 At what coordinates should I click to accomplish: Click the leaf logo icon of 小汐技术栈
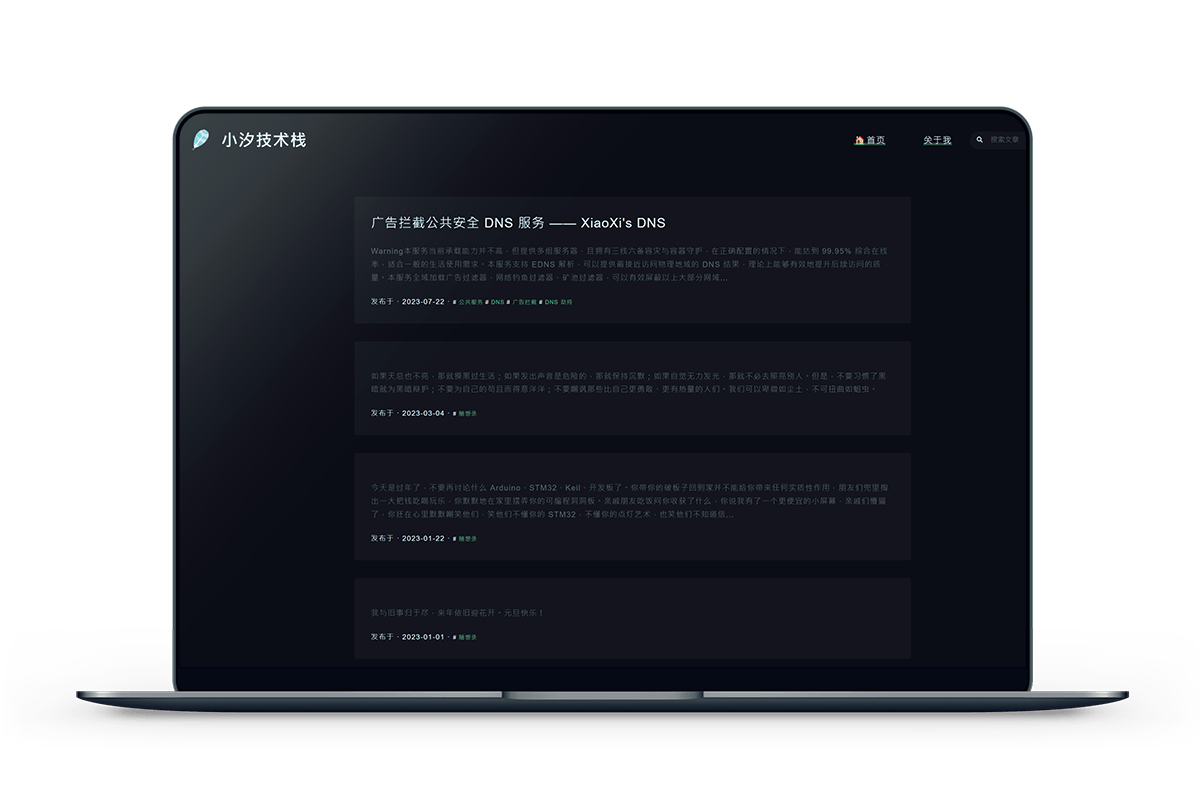(x=201, y=141)
